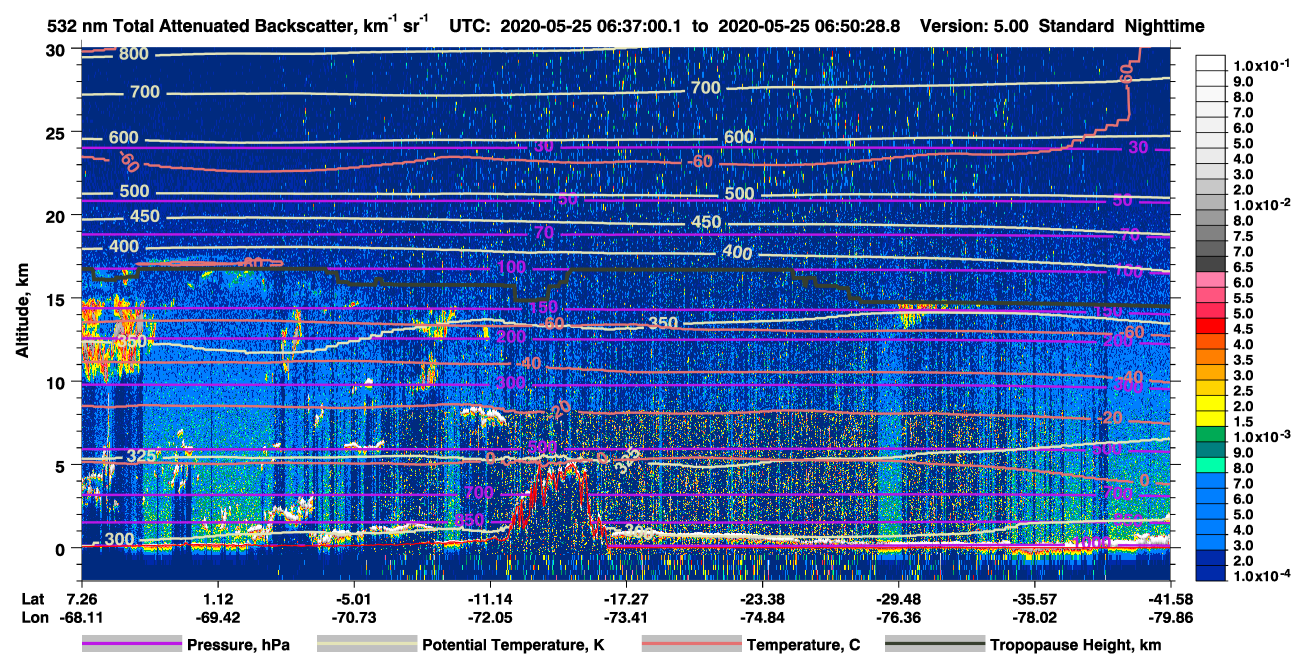Screen dimensions: 1300x667
Task: Click colorbar label '1.0x10-1' at top
Action: click(1260, 65)
